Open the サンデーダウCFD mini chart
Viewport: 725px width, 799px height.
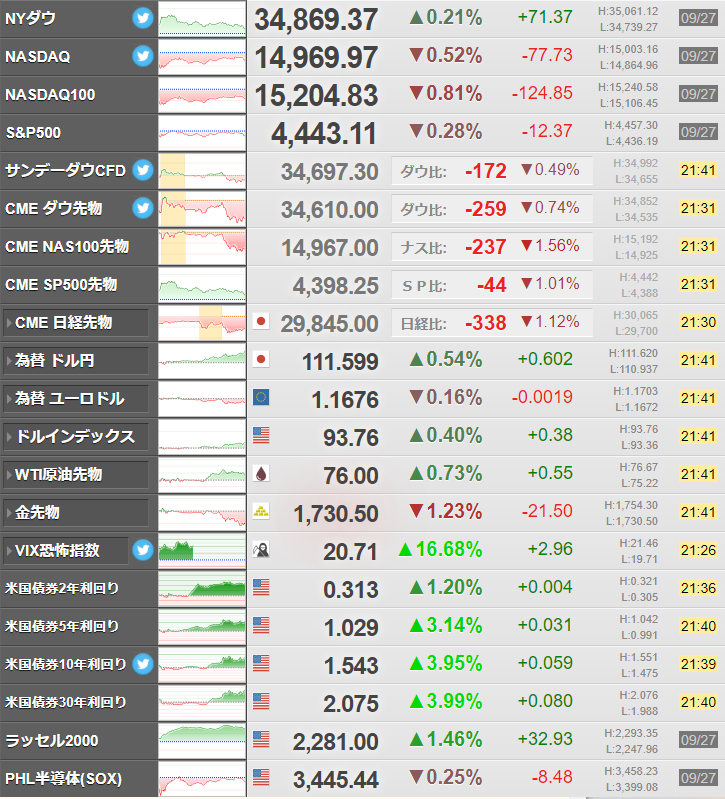tap(202, 171)
